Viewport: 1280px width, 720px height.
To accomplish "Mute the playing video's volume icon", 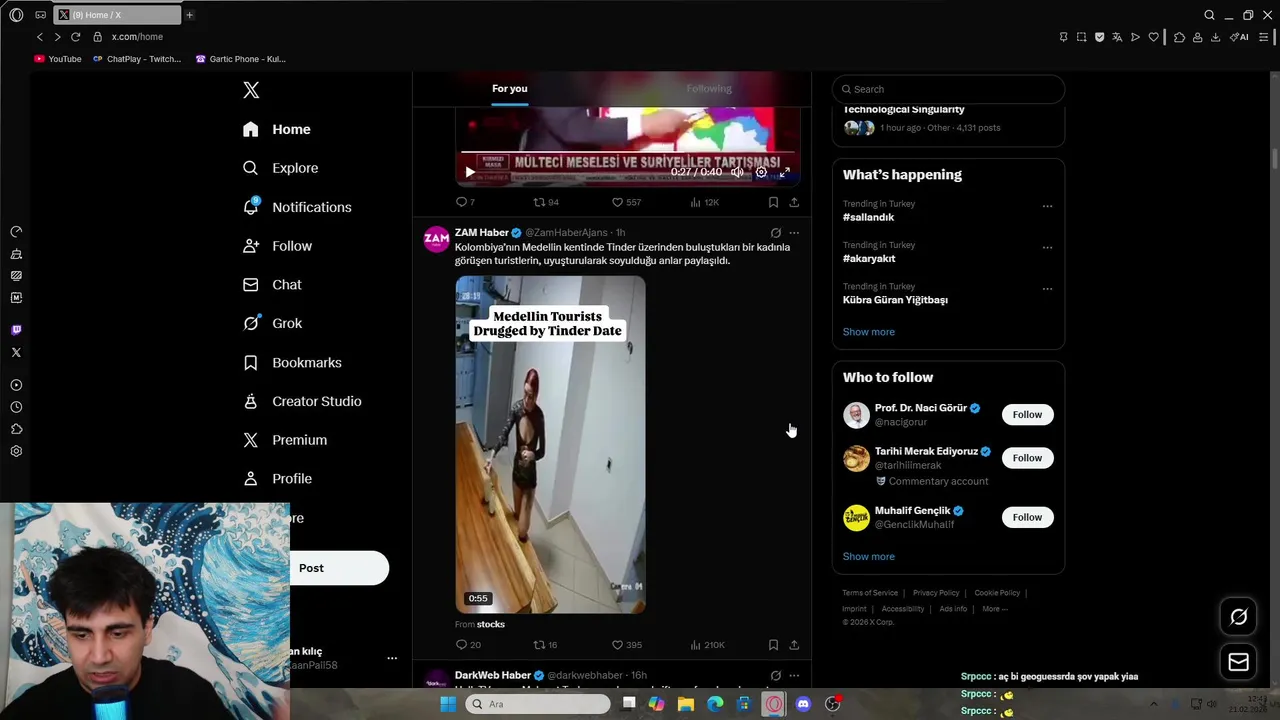I will [x=737, y=172].
